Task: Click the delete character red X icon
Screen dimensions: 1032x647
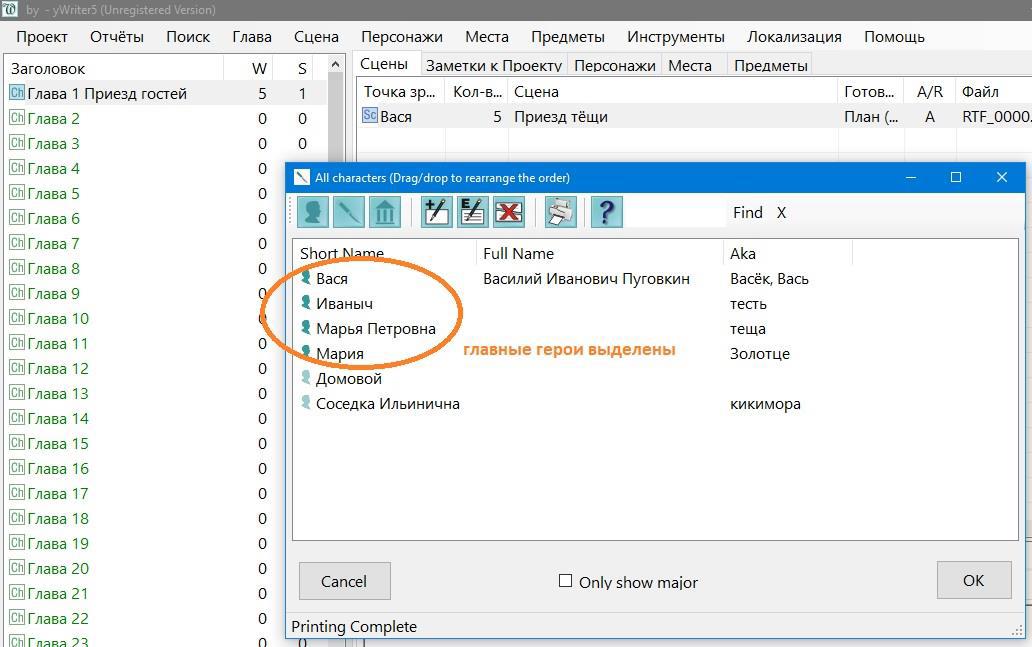Action: coord(509,212)
